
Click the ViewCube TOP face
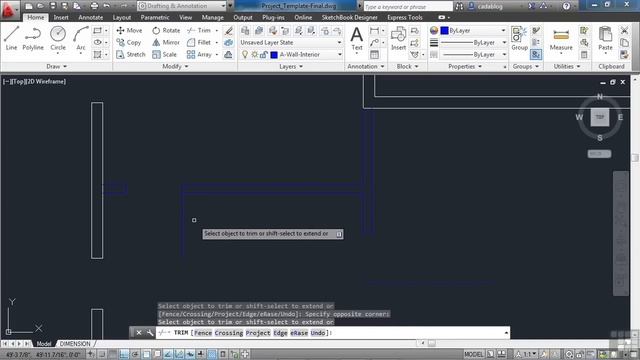600,117
